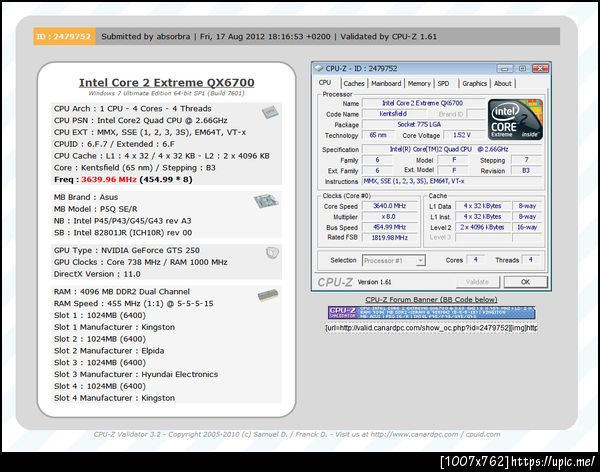Screen dimensions: 600x472
Task: Click the CPU-Z Validator copyright footer text
Action: (297, 434)
